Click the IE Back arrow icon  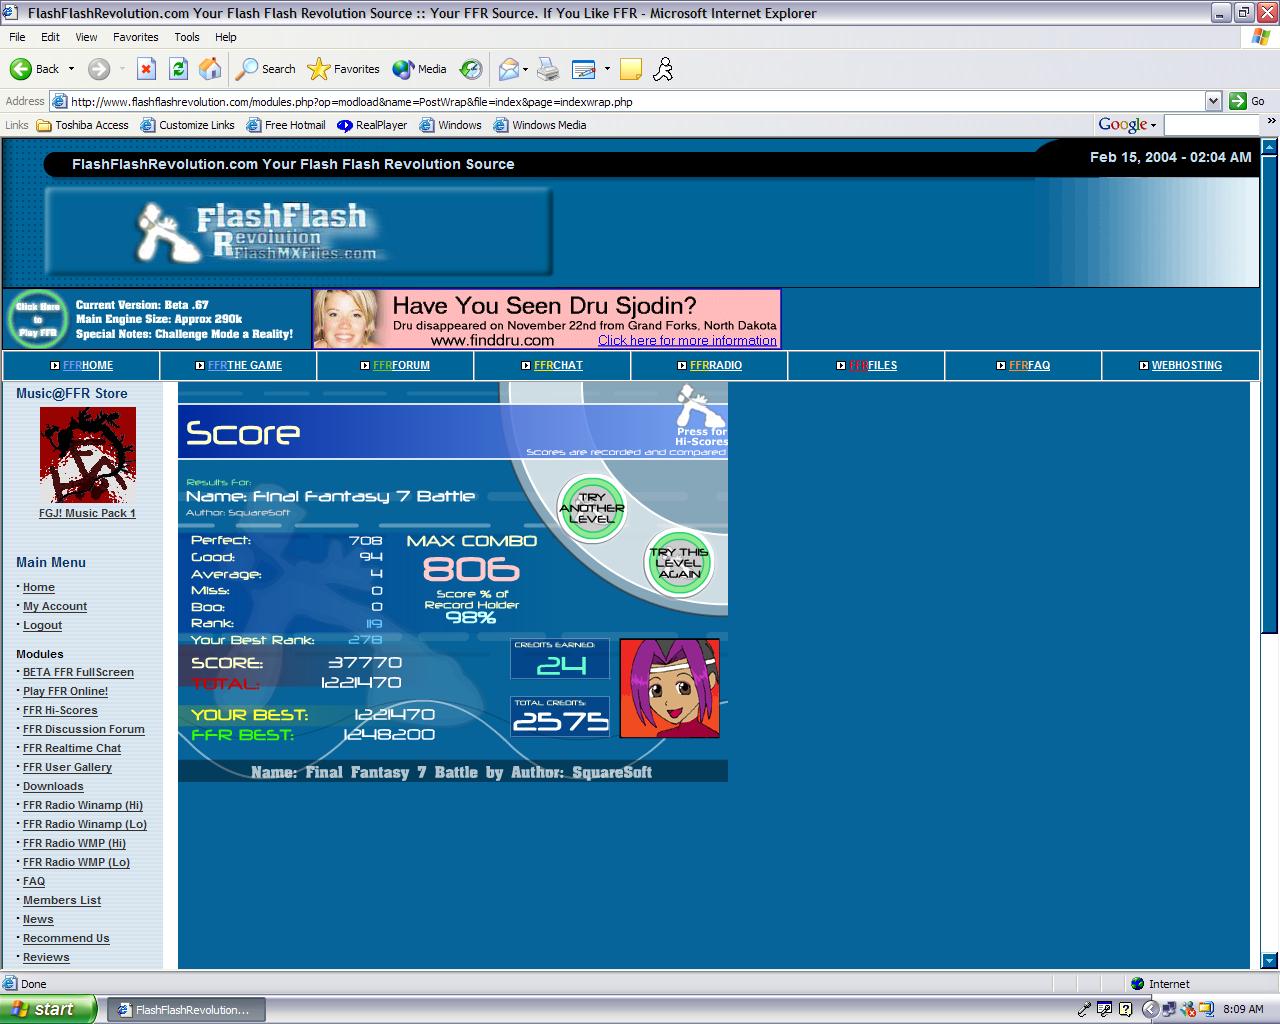click(21, 69)
